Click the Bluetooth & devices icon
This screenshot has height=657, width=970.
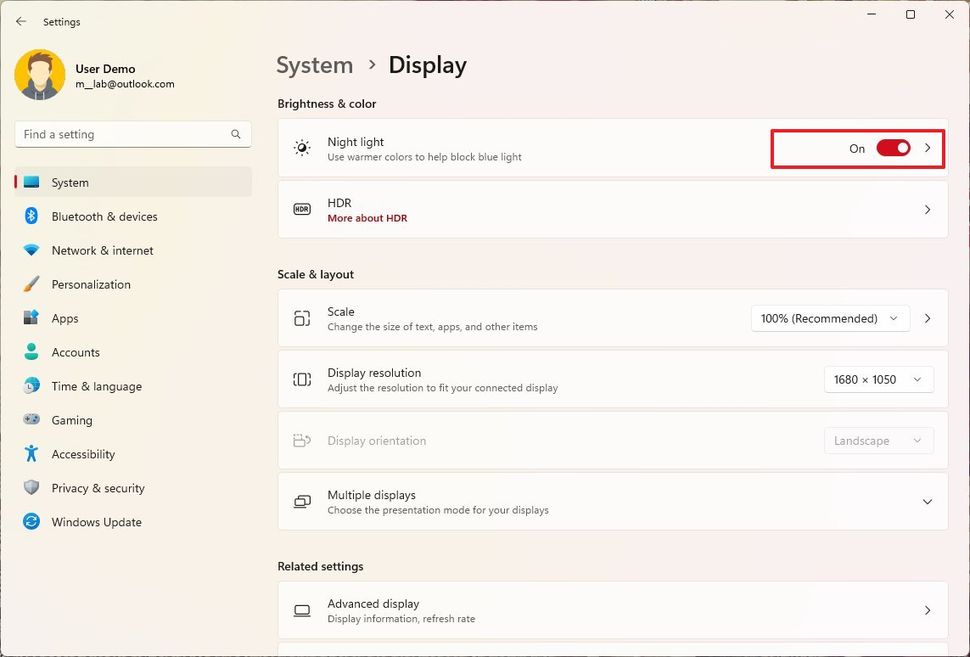(31, 216)
